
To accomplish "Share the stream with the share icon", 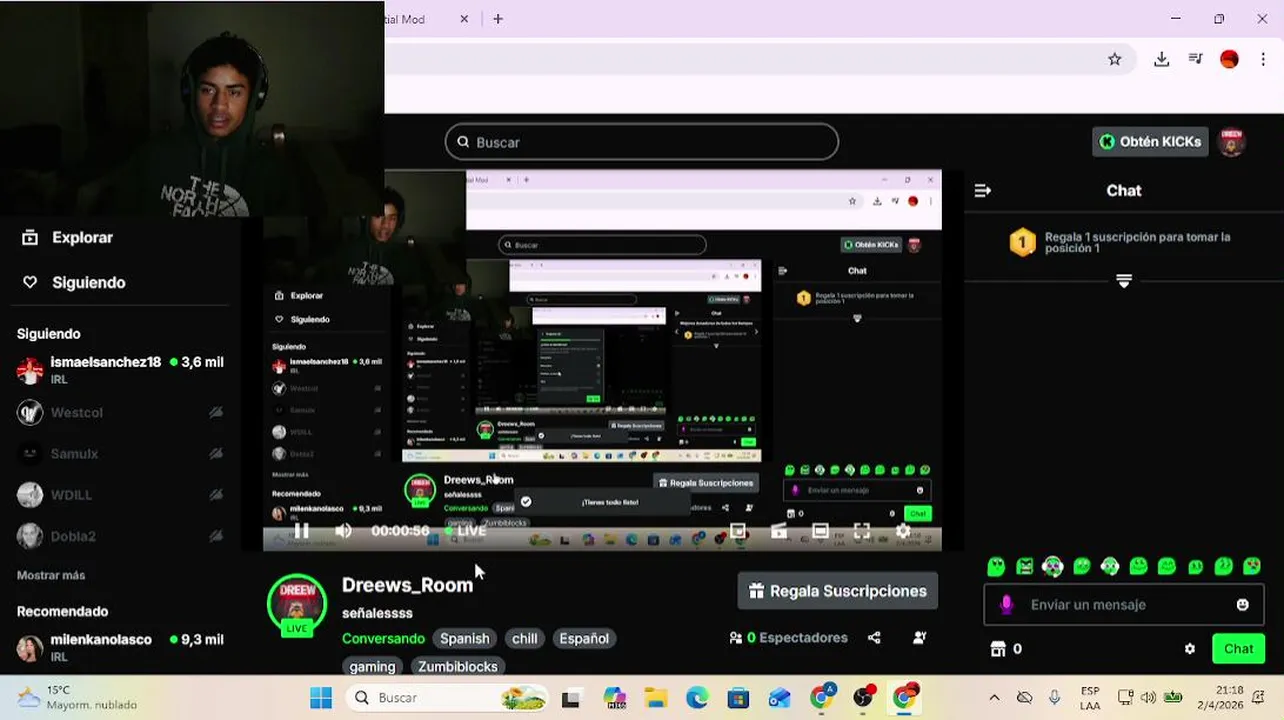I will click(874, 638).
